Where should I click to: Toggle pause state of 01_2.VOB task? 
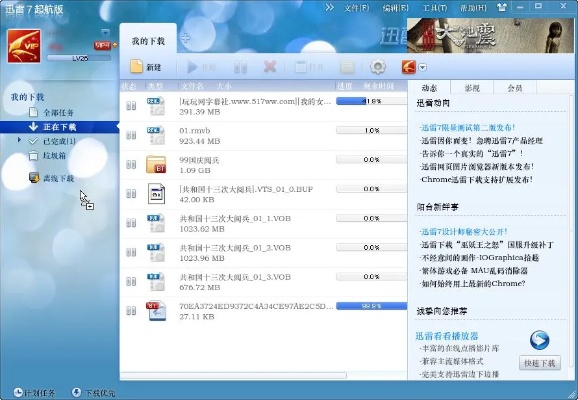131,253
